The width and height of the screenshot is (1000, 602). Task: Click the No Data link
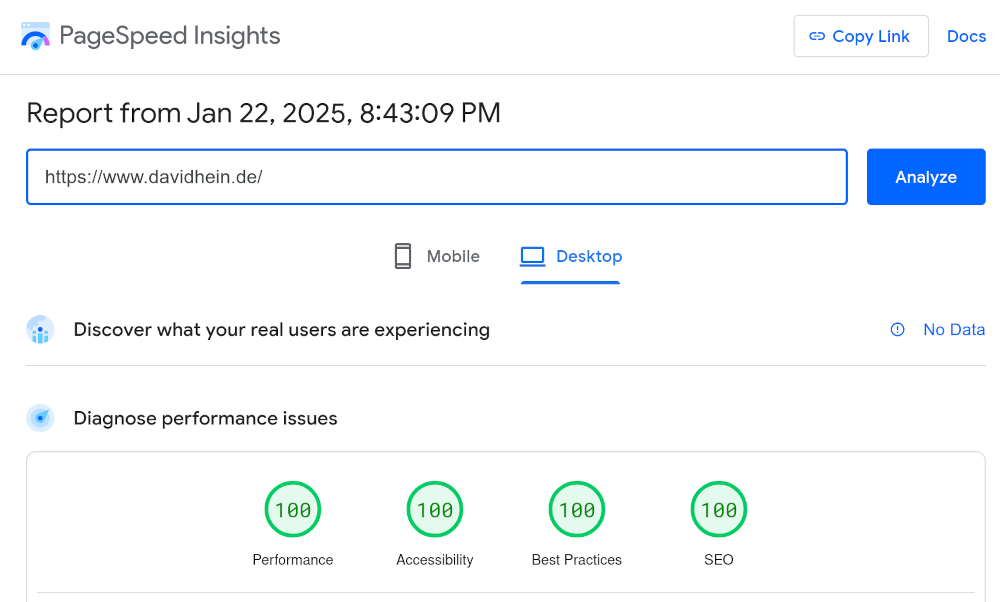954,330
